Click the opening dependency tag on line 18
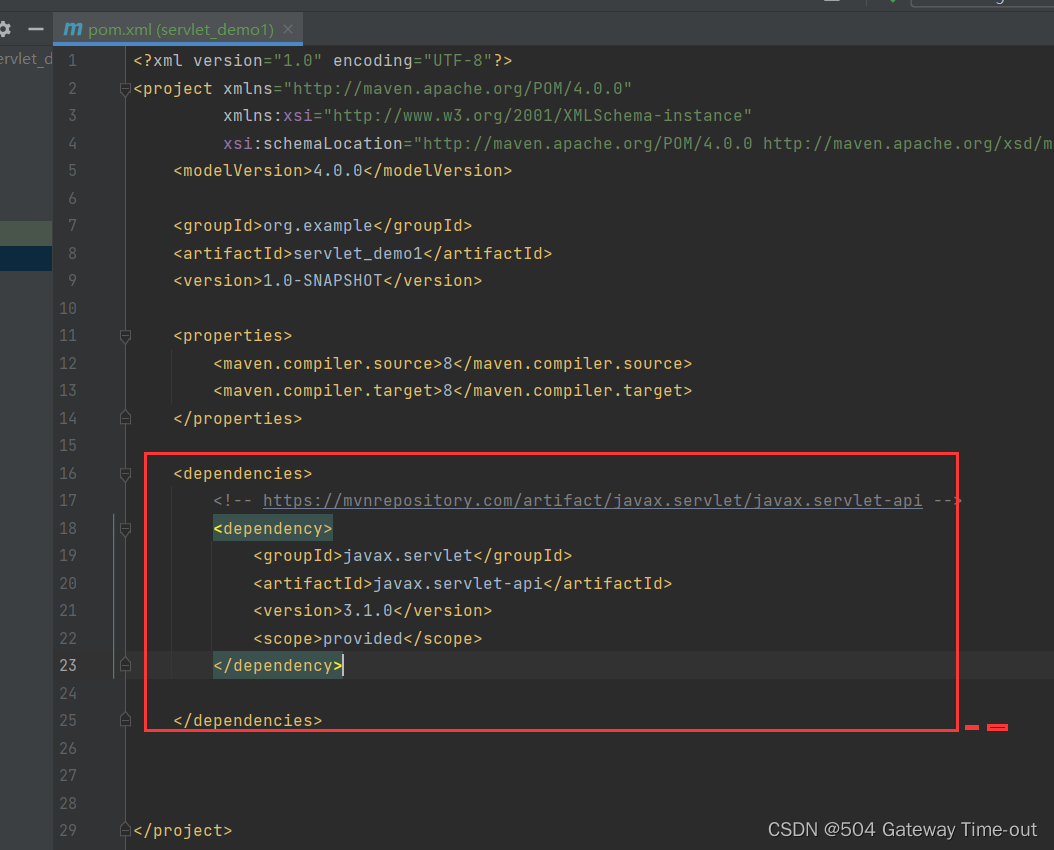 tap(272, 529)
